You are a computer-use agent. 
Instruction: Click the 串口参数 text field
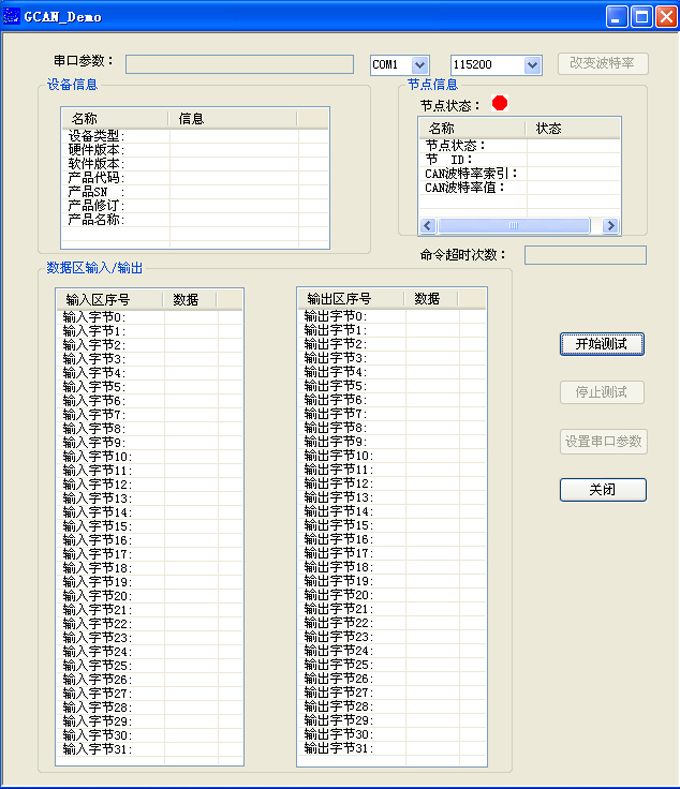(x=239, y=64)
